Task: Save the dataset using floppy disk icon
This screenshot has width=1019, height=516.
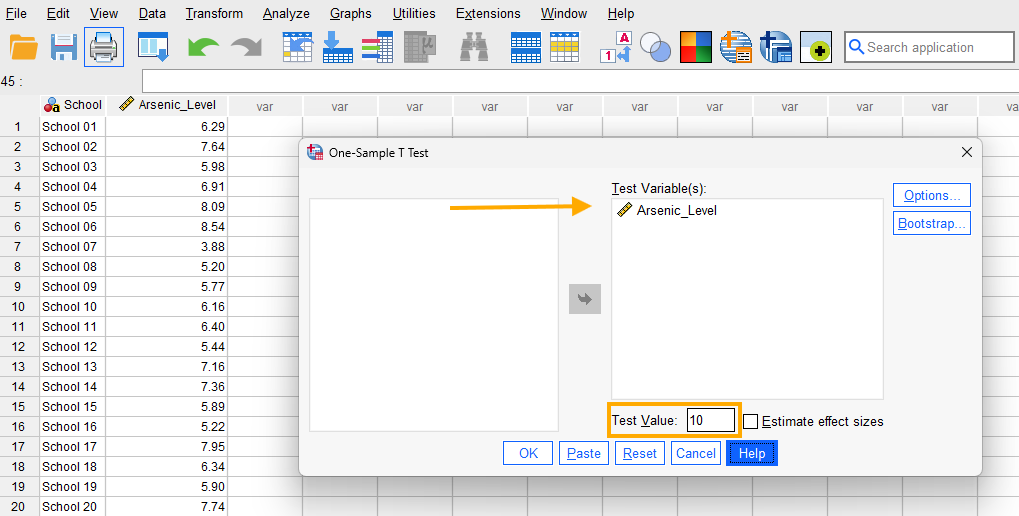Action: 64,47
